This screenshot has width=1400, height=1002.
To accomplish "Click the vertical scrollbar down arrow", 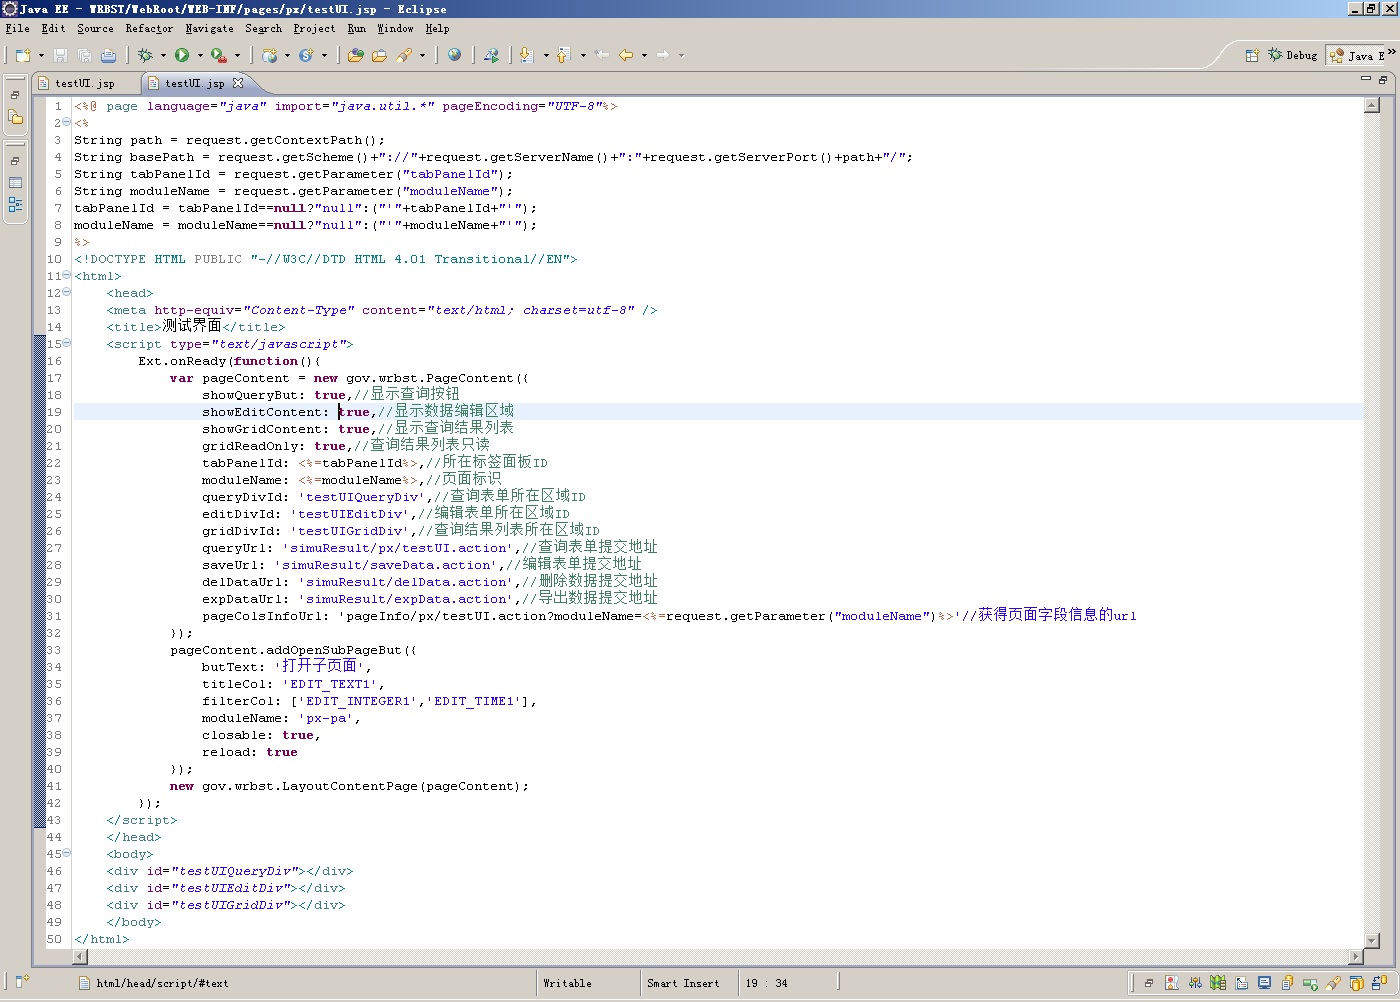I will pos(1372,940).
